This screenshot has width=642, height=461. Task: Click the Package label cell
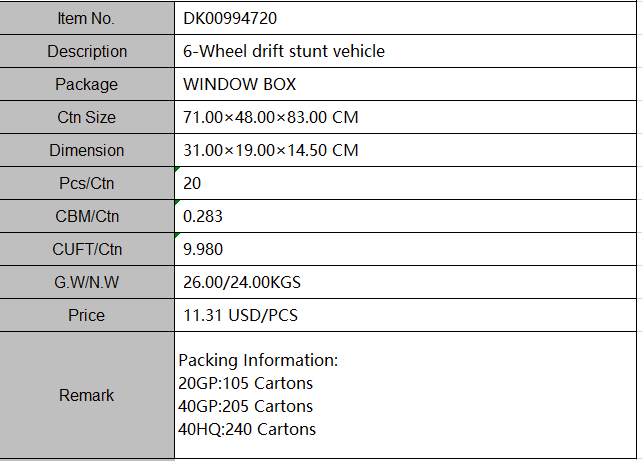click(87, 84)
